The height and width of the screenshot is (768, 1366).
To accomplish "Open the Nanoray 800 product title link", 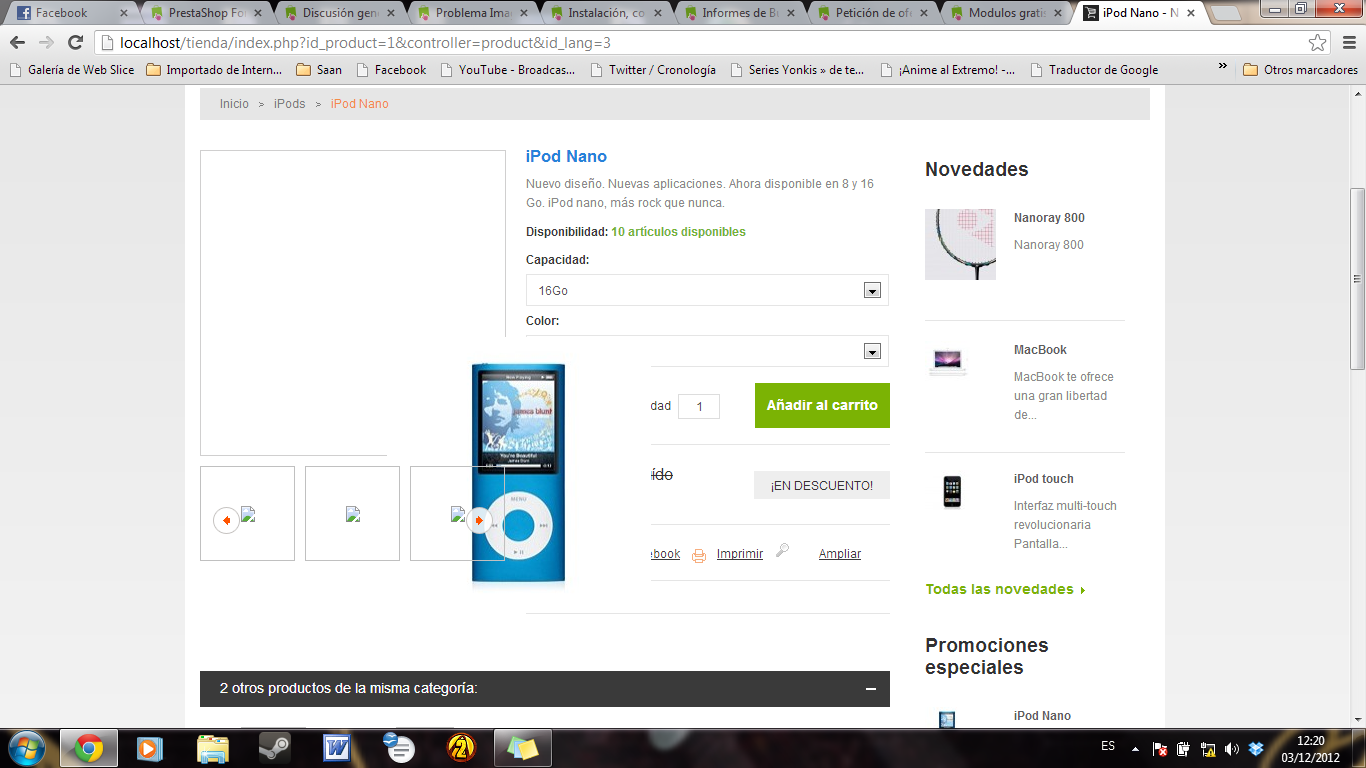I will click(1049, 218).
